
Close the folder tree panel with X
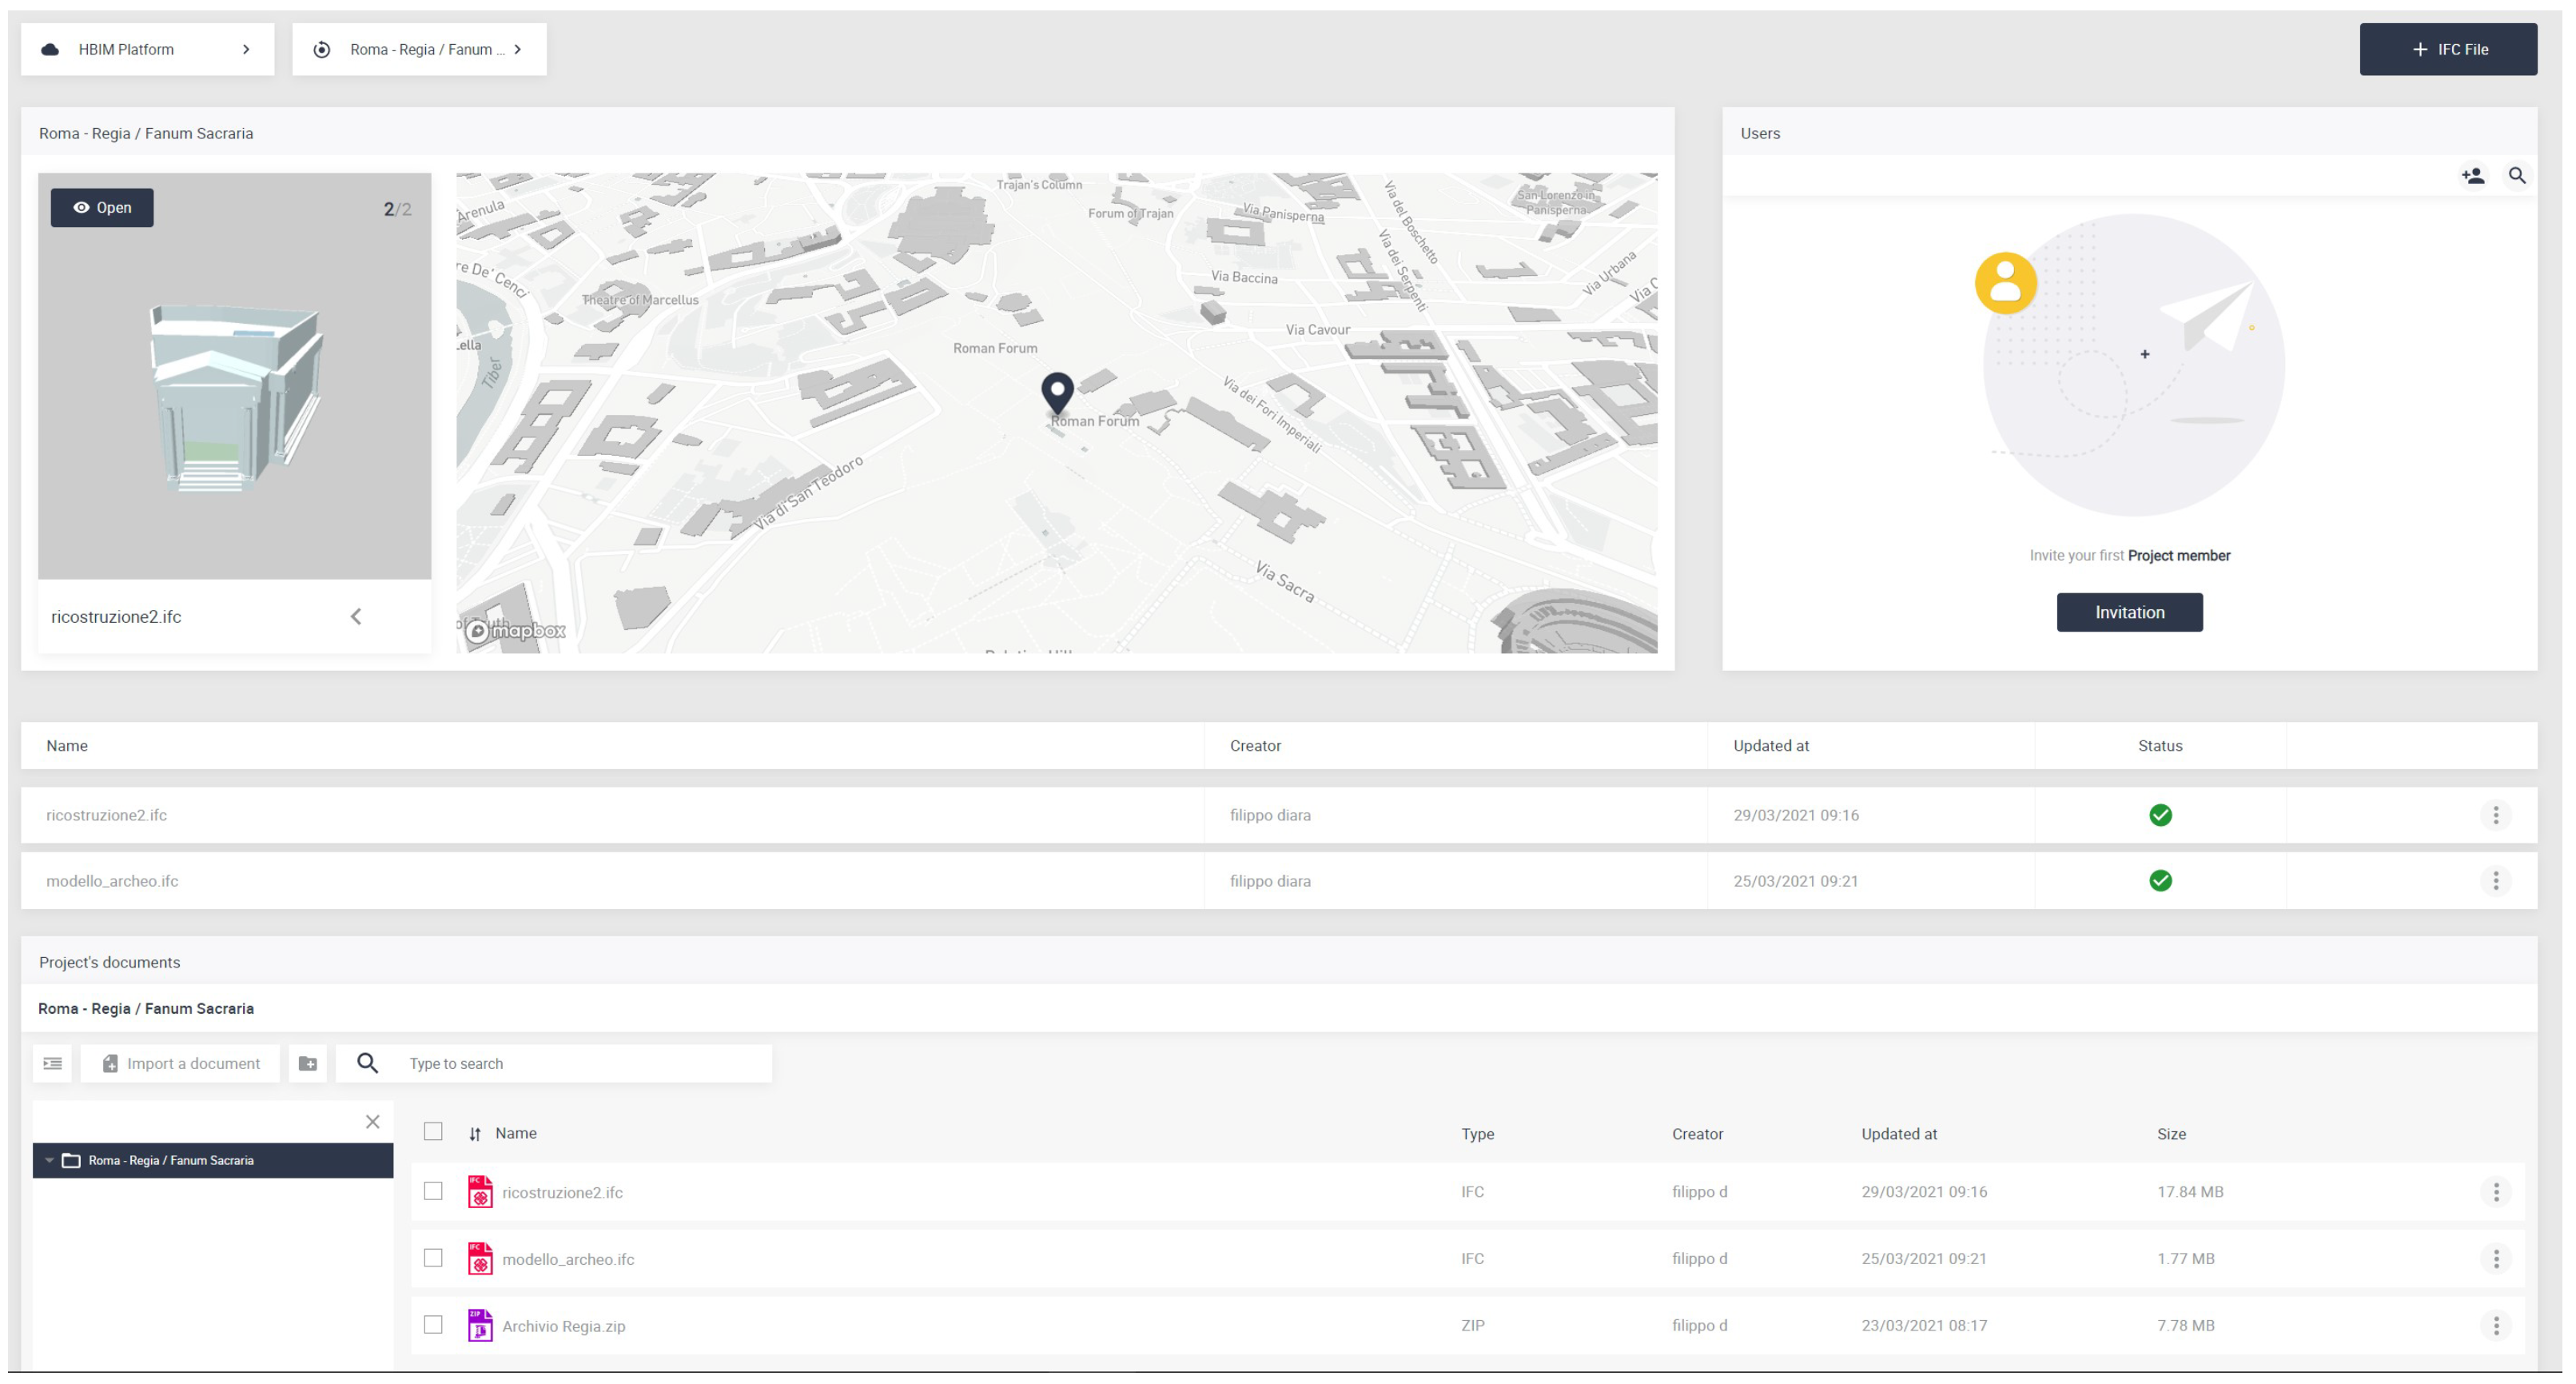click(x=372, y=1122)
